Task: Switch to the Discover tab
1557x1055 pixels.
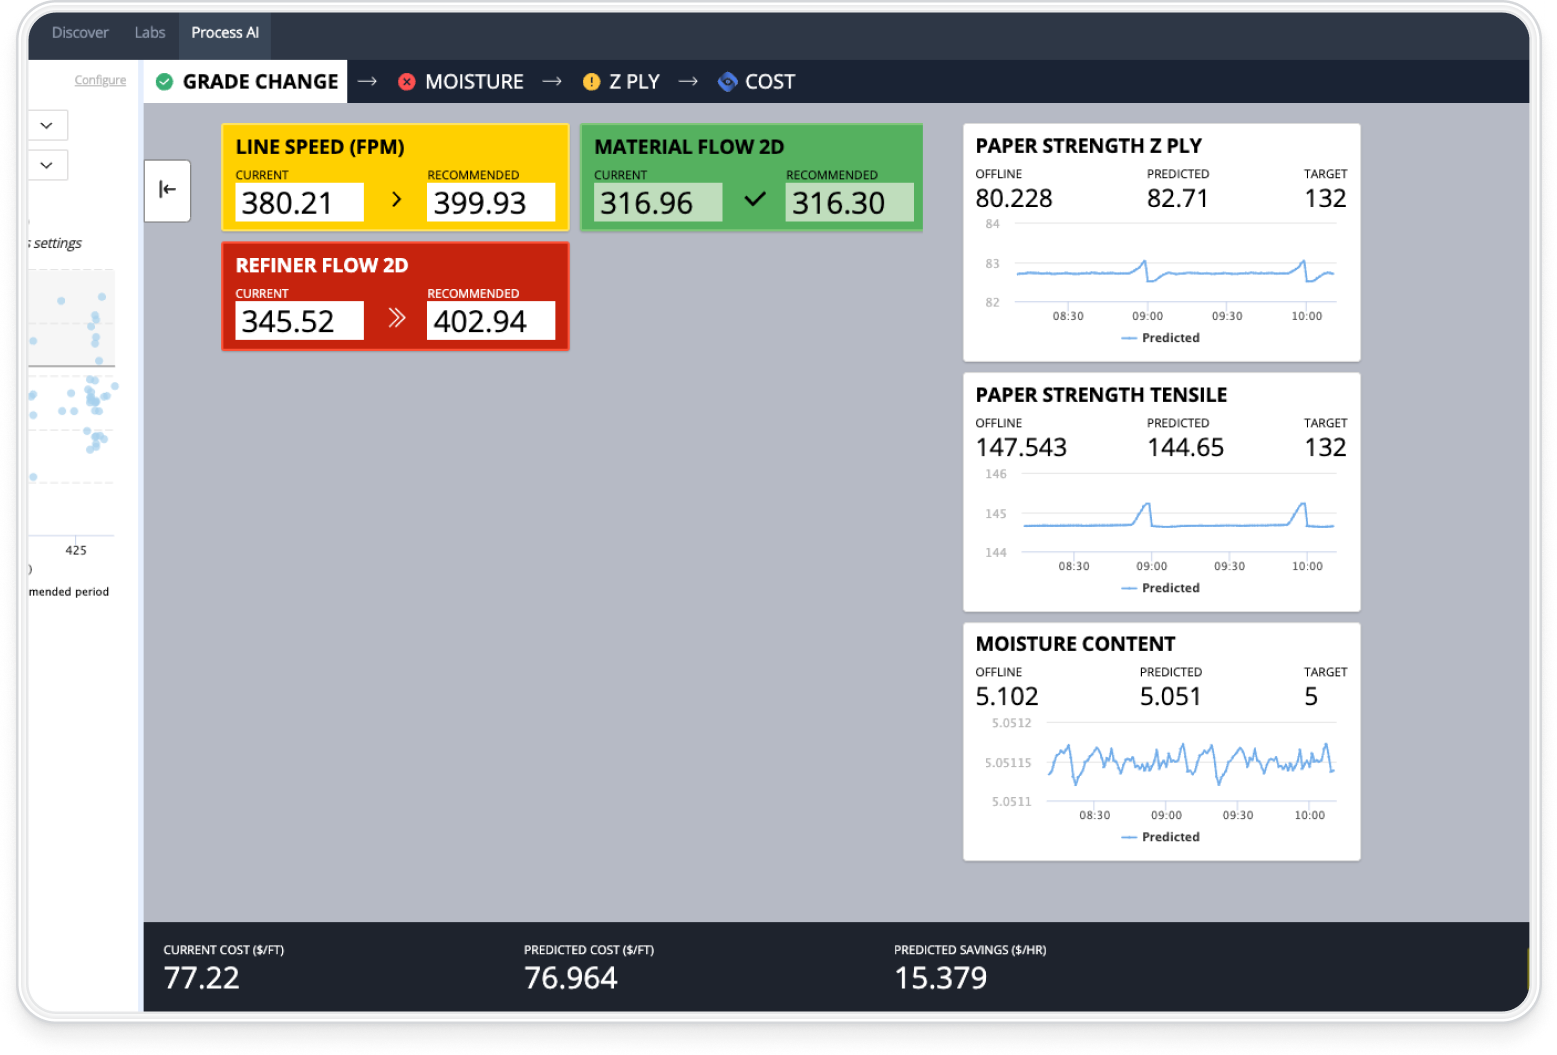Action: 80,33
